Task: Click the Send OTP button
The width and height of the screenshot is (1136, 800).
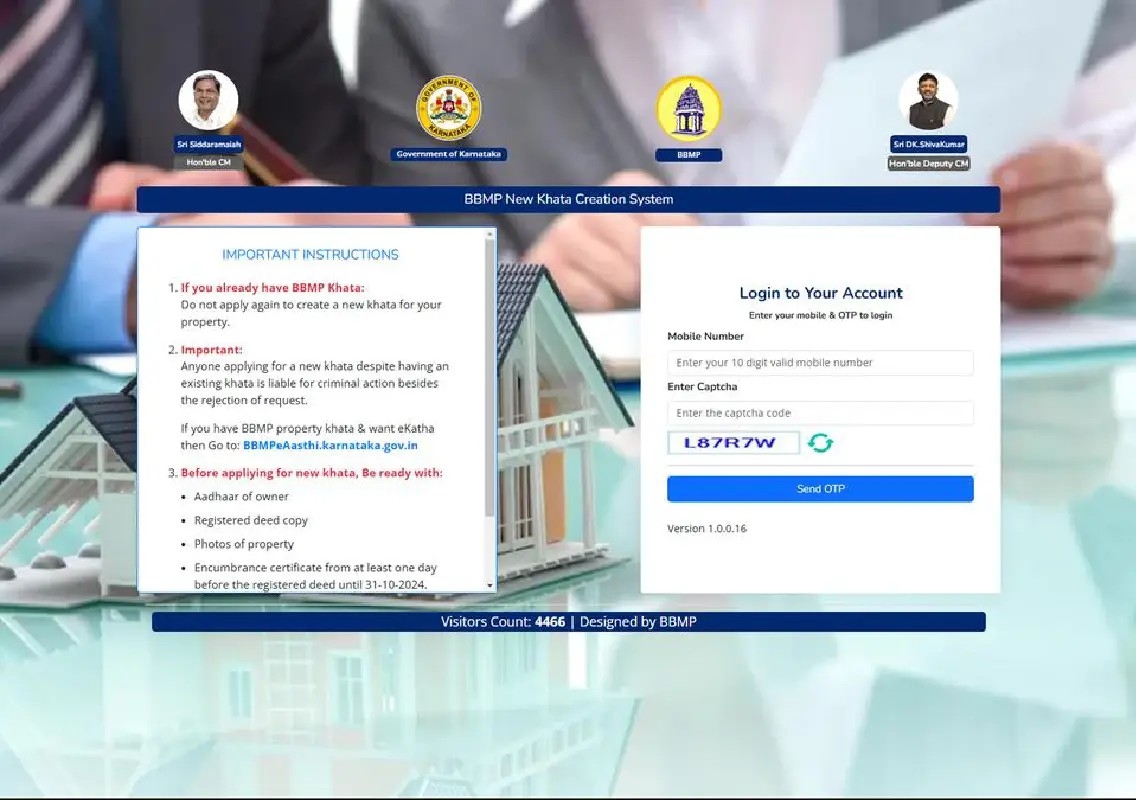Action: (x=820, y=488)
